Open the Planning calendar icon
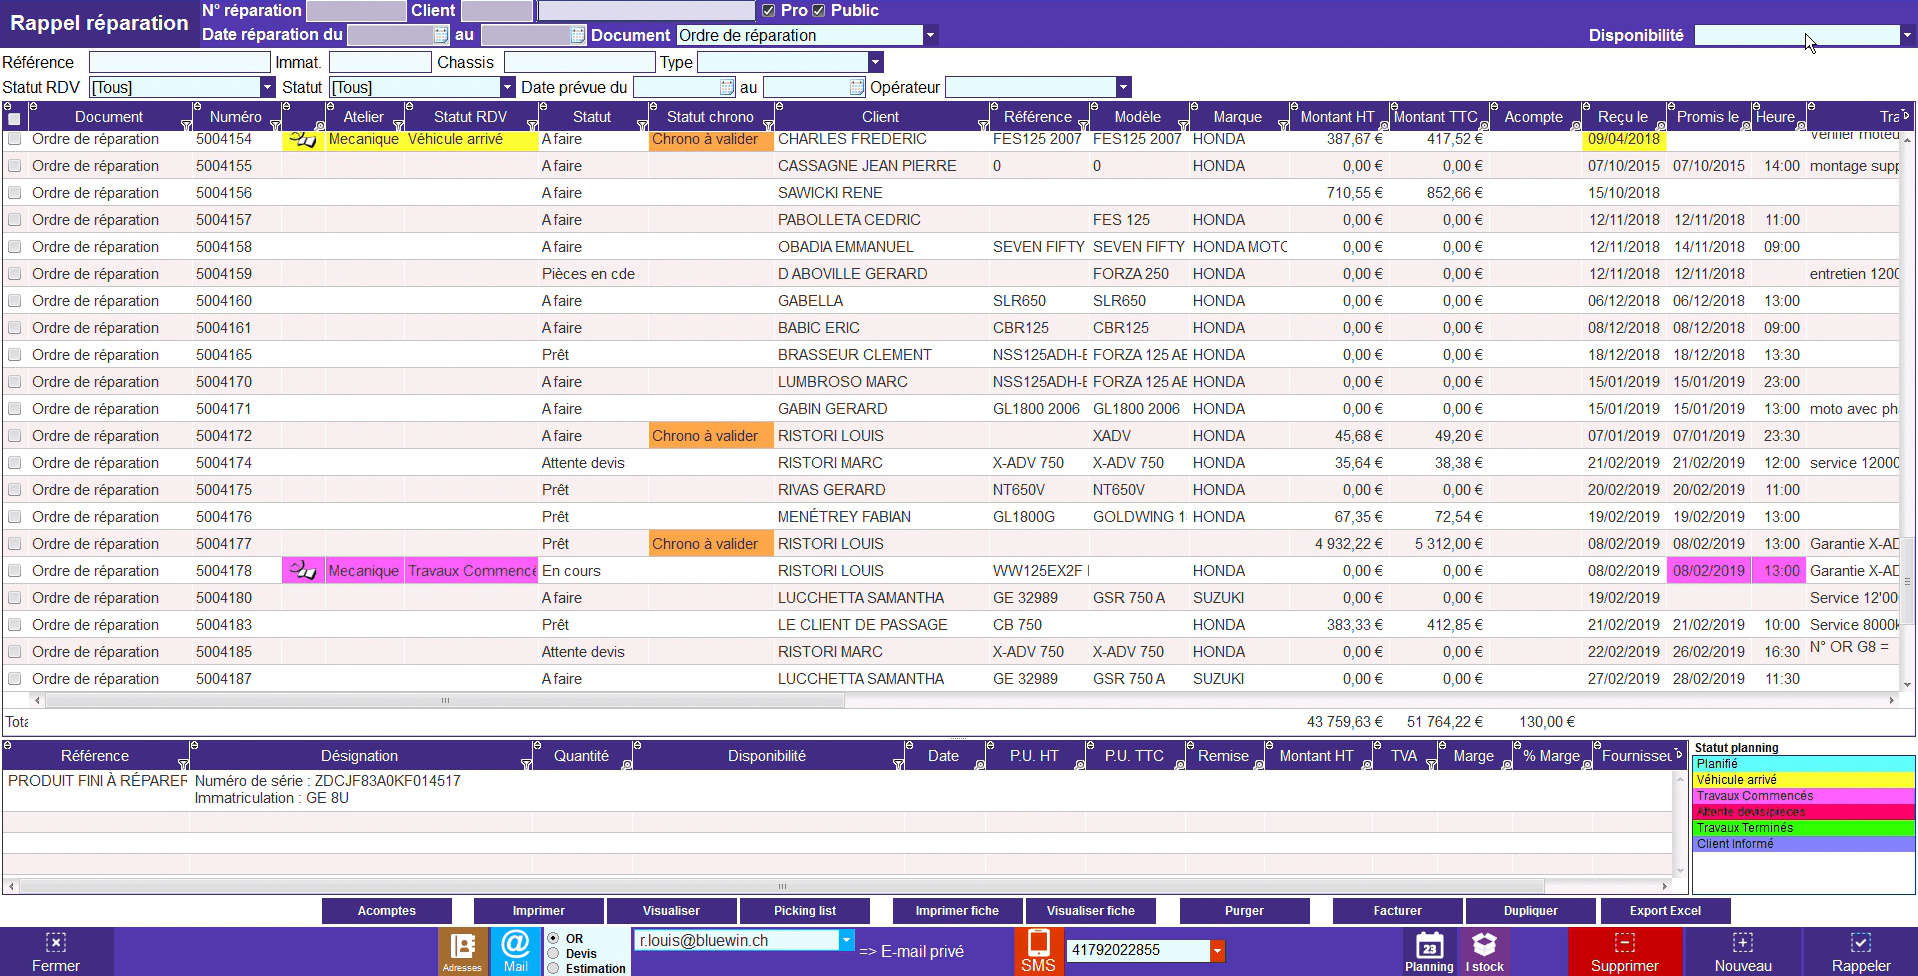Image resolution: width=1918 pixels, height=976 pixels. 1429,950
